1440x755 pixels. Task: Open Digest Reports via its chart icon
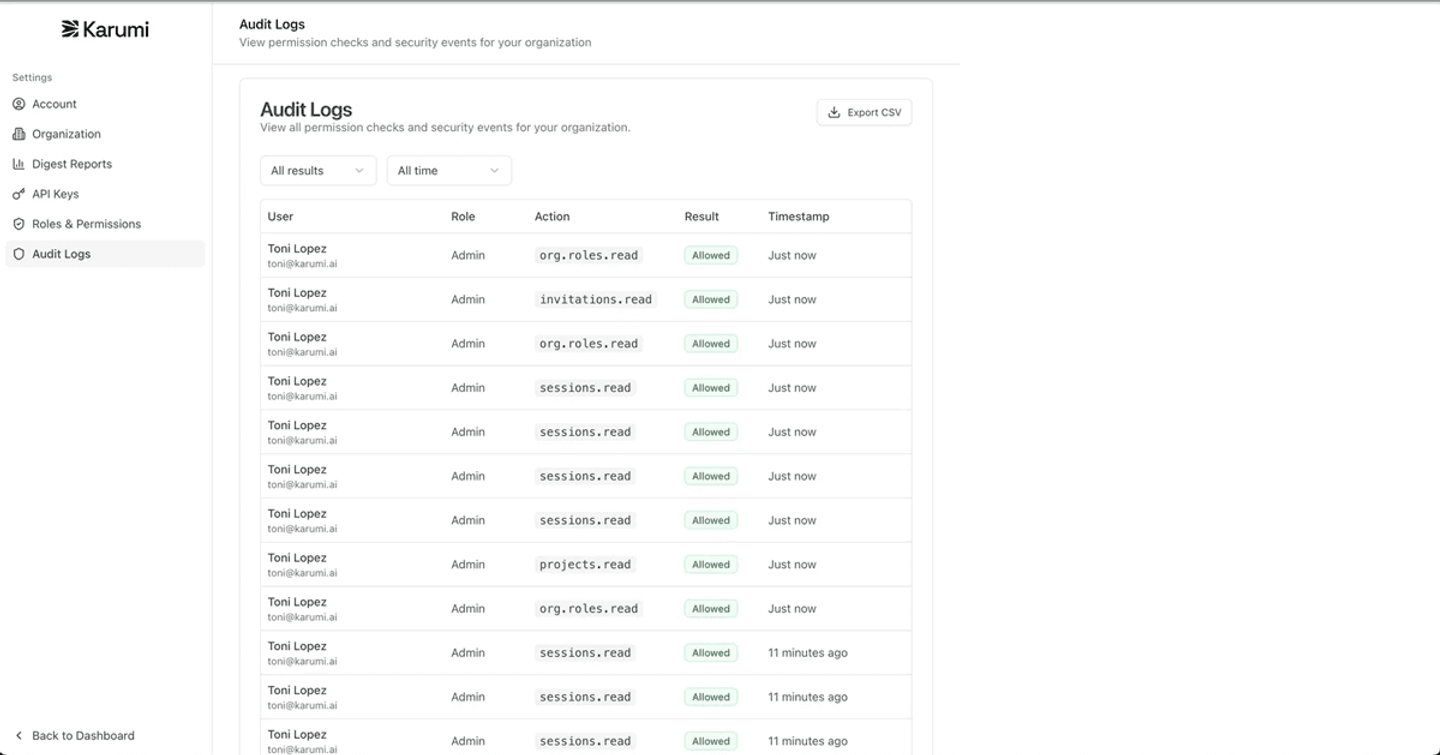pos(19,164)
